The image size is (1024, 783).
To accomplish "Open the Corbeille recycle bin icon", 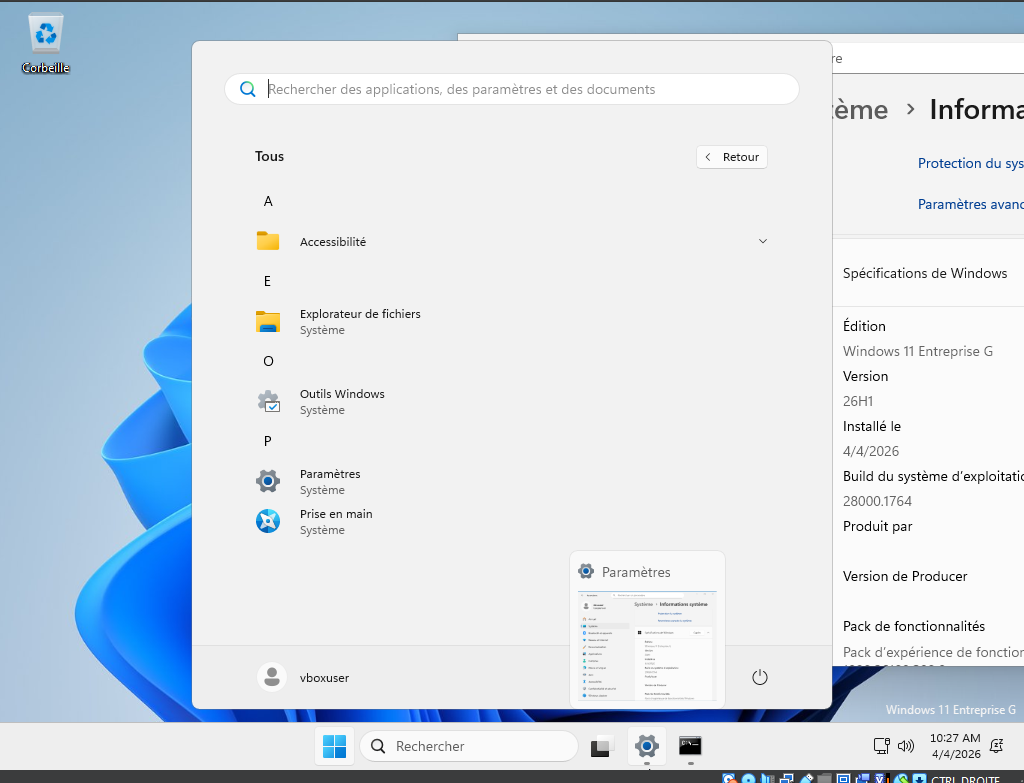I will pyautogui.click(x=45, y=43).
